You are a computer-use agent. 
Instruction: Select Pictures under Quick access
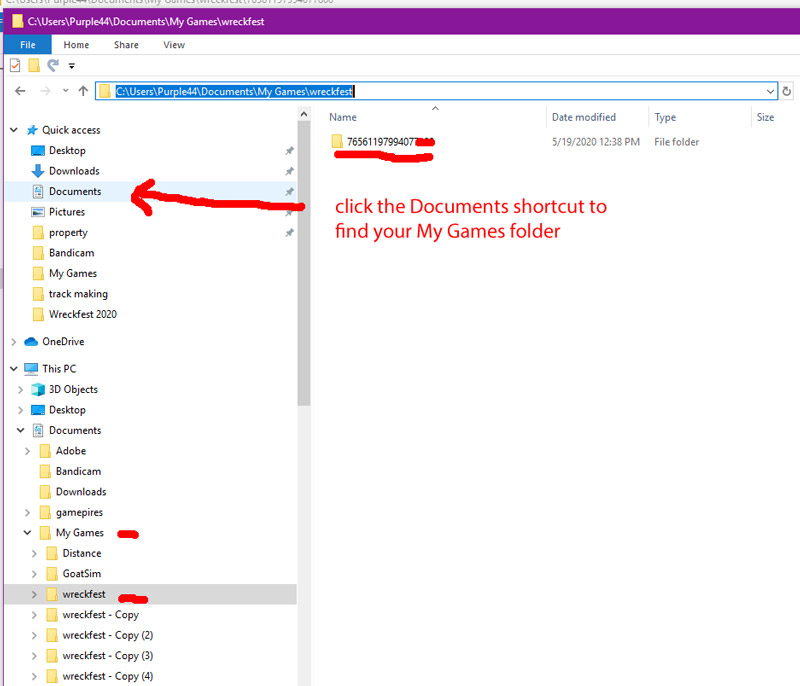tap(67, 212)
